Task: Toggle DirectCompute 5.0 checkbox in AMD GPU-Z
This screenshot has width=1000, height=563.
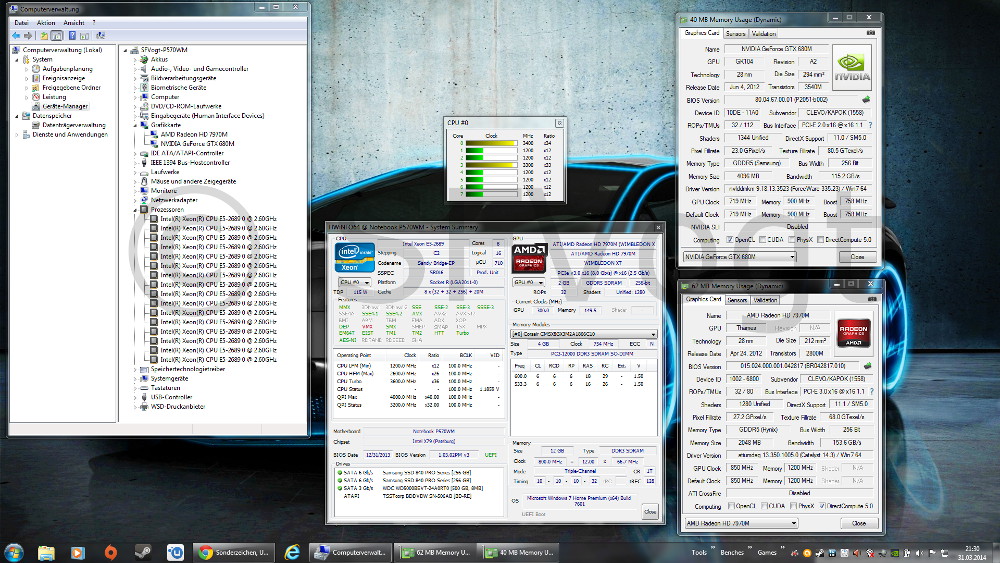Action: click(822, 506)
